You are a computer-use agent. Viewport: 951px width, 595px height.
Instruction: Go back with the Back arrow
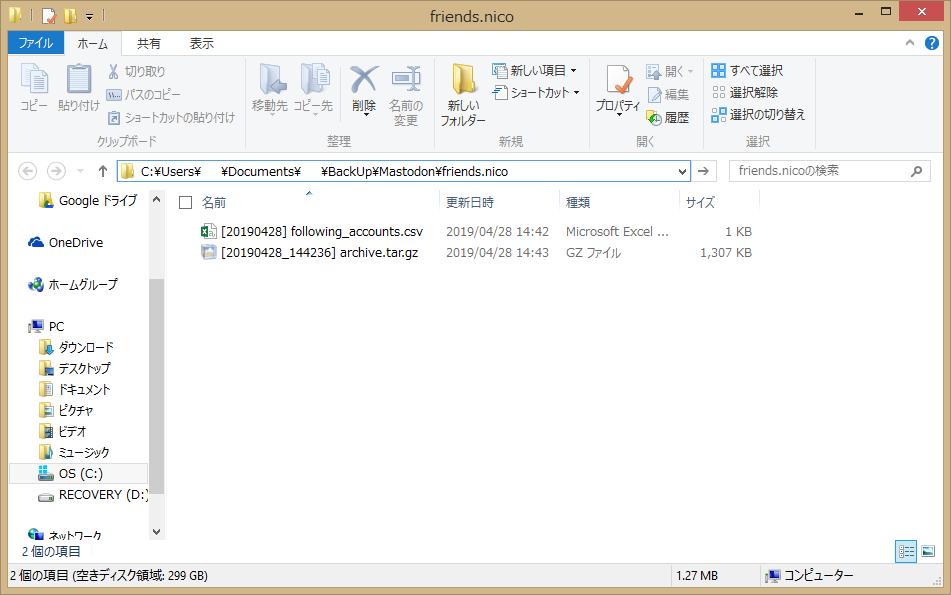27,172
